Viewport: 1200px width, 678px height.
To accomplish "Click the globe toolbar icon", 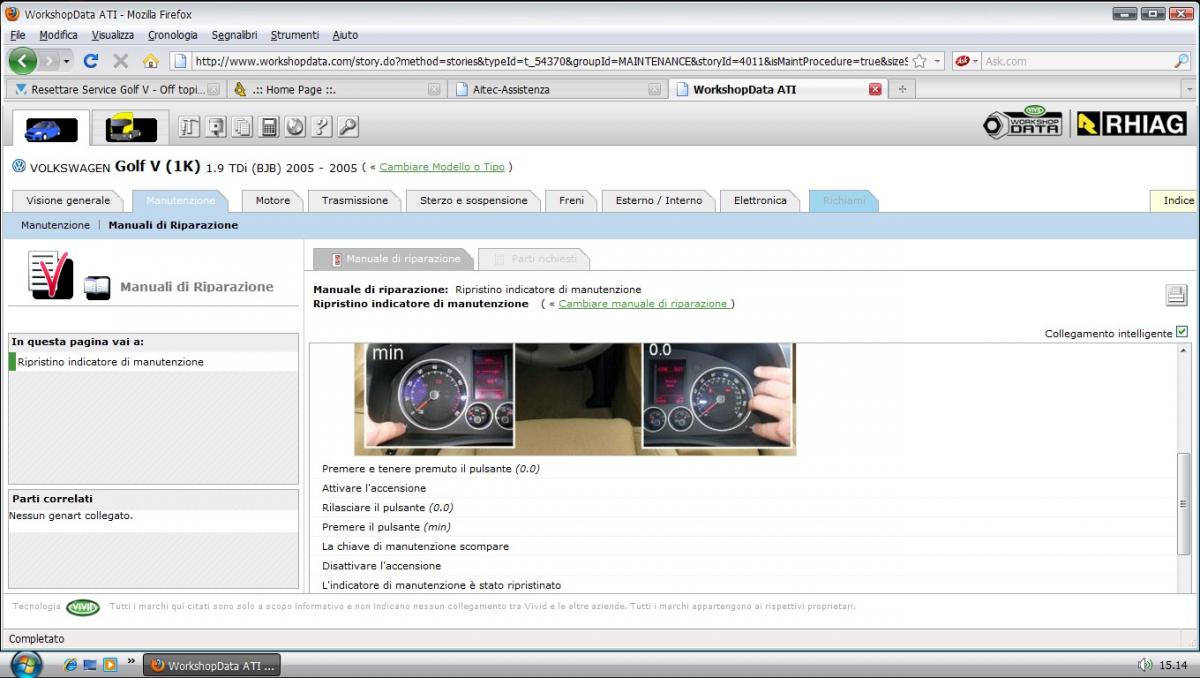I will (294, 127).
